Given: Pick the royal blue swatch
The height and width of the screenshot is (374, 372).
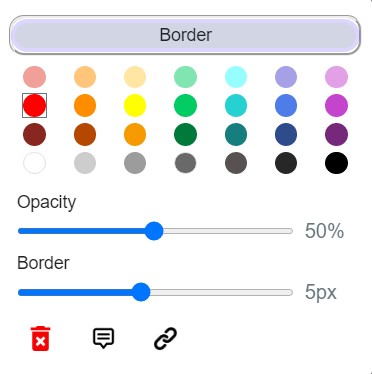Looking at the screenshot, I should [286, 105].
